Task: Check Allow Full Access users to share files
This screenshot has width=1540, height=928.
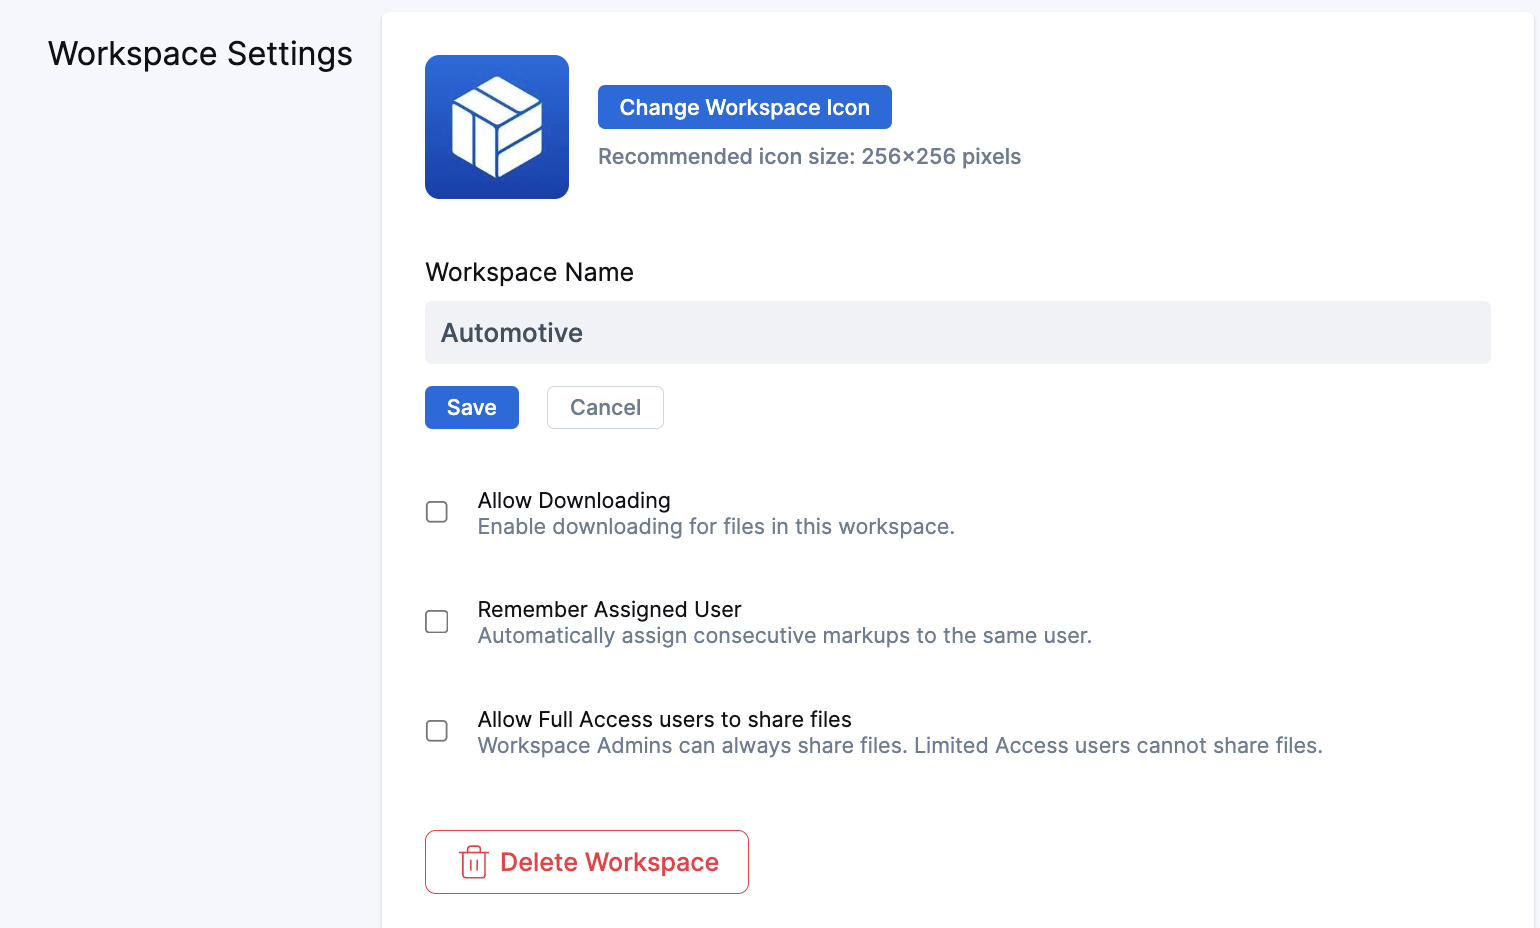Action: pyautogui.click(x=437, y=731)
